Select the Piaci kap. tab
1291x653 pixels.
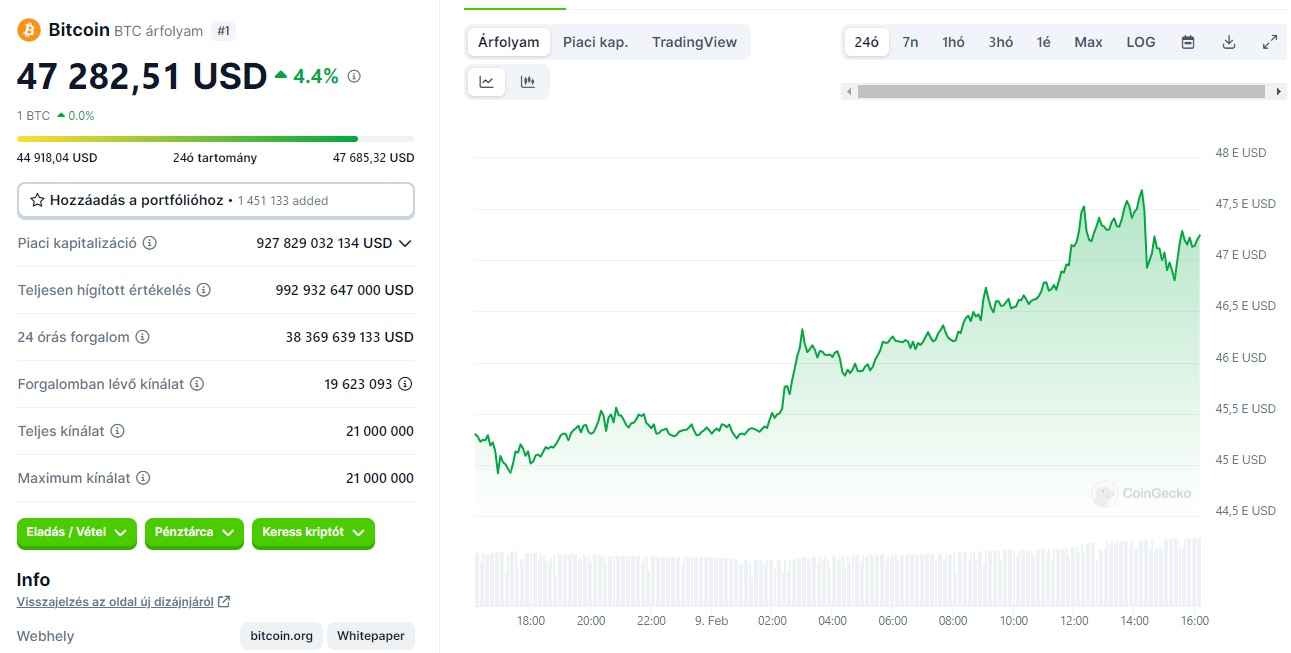595,42
